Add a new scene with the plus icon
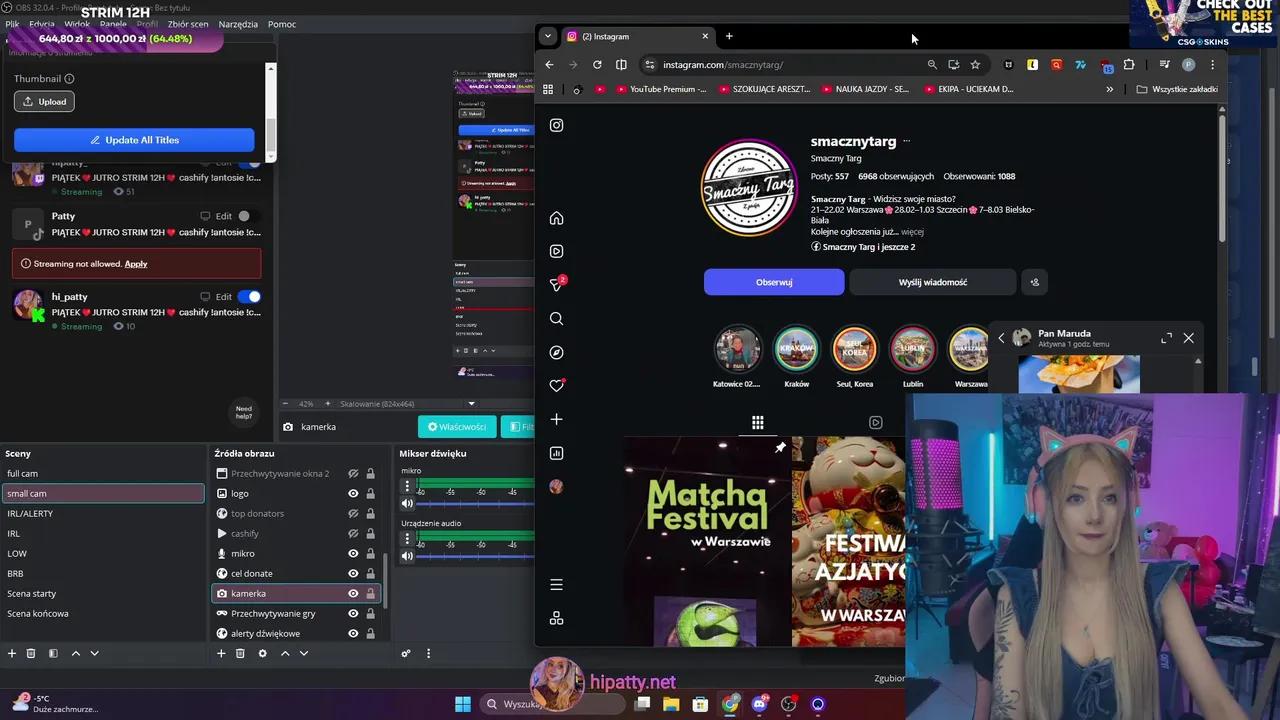This screenshot has width=1280, height=720. 12,653
